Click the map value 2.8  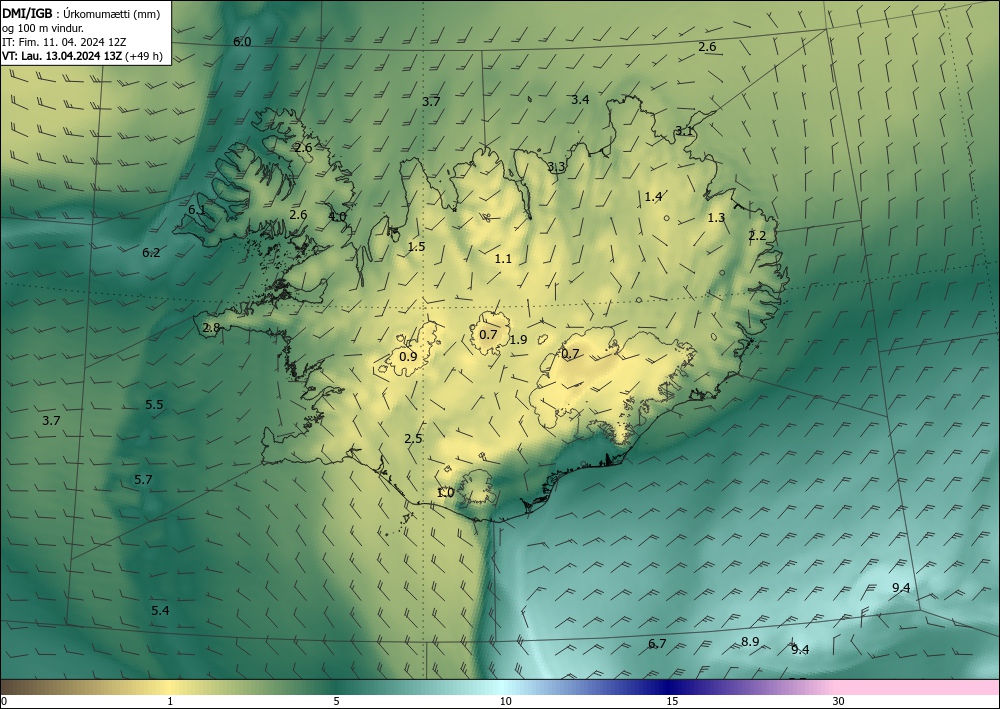[x=211, y=328]
